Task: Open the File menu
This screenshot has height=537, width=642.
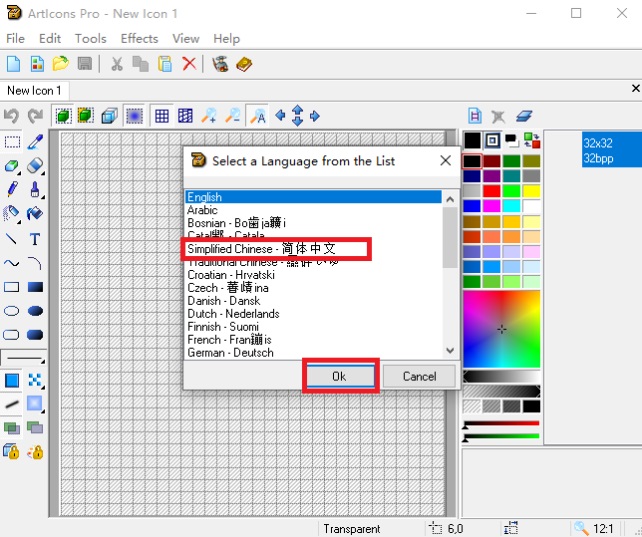Action: point(16,39)
